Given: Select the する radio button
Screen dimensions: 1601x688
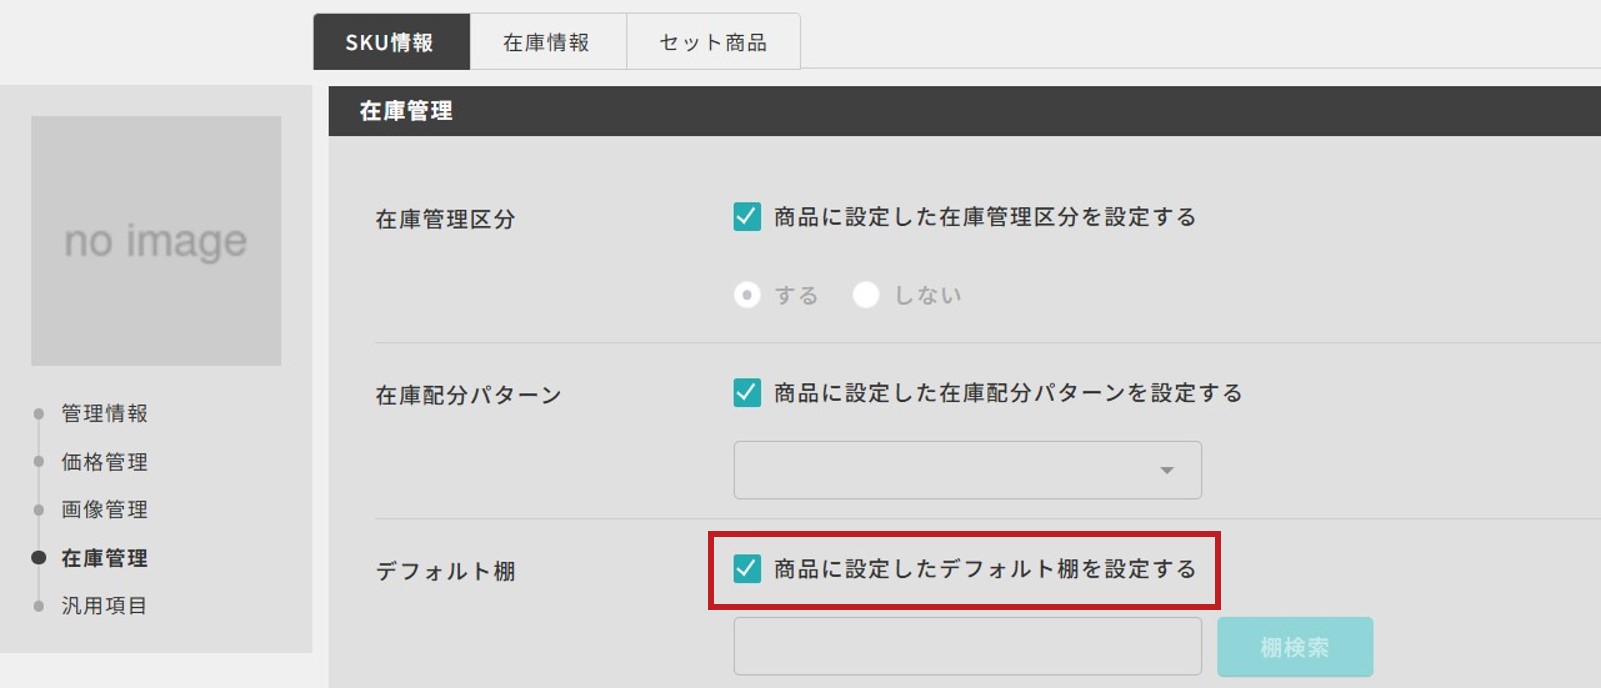Looking at the screenshot, I should coord(747,295).
